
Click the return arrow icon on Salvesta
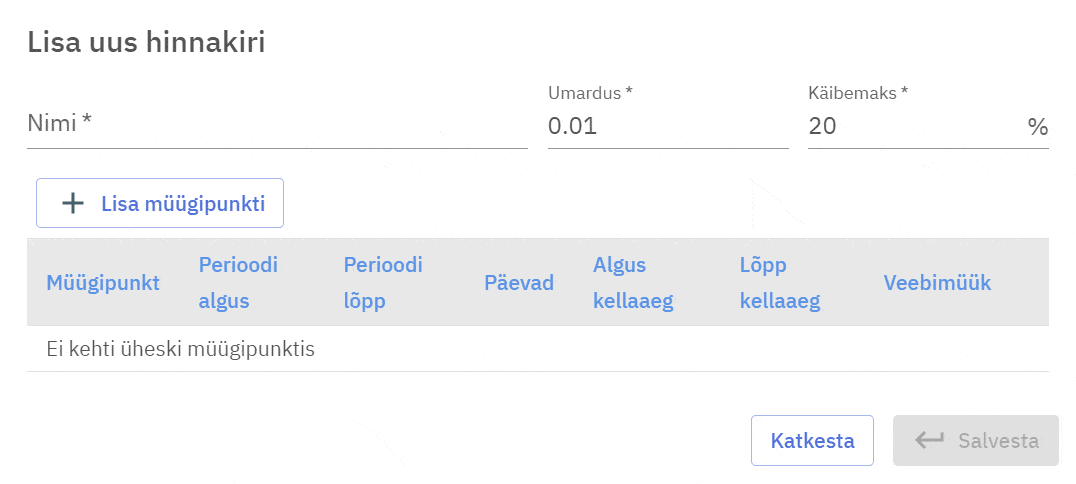tap(929, 441)
